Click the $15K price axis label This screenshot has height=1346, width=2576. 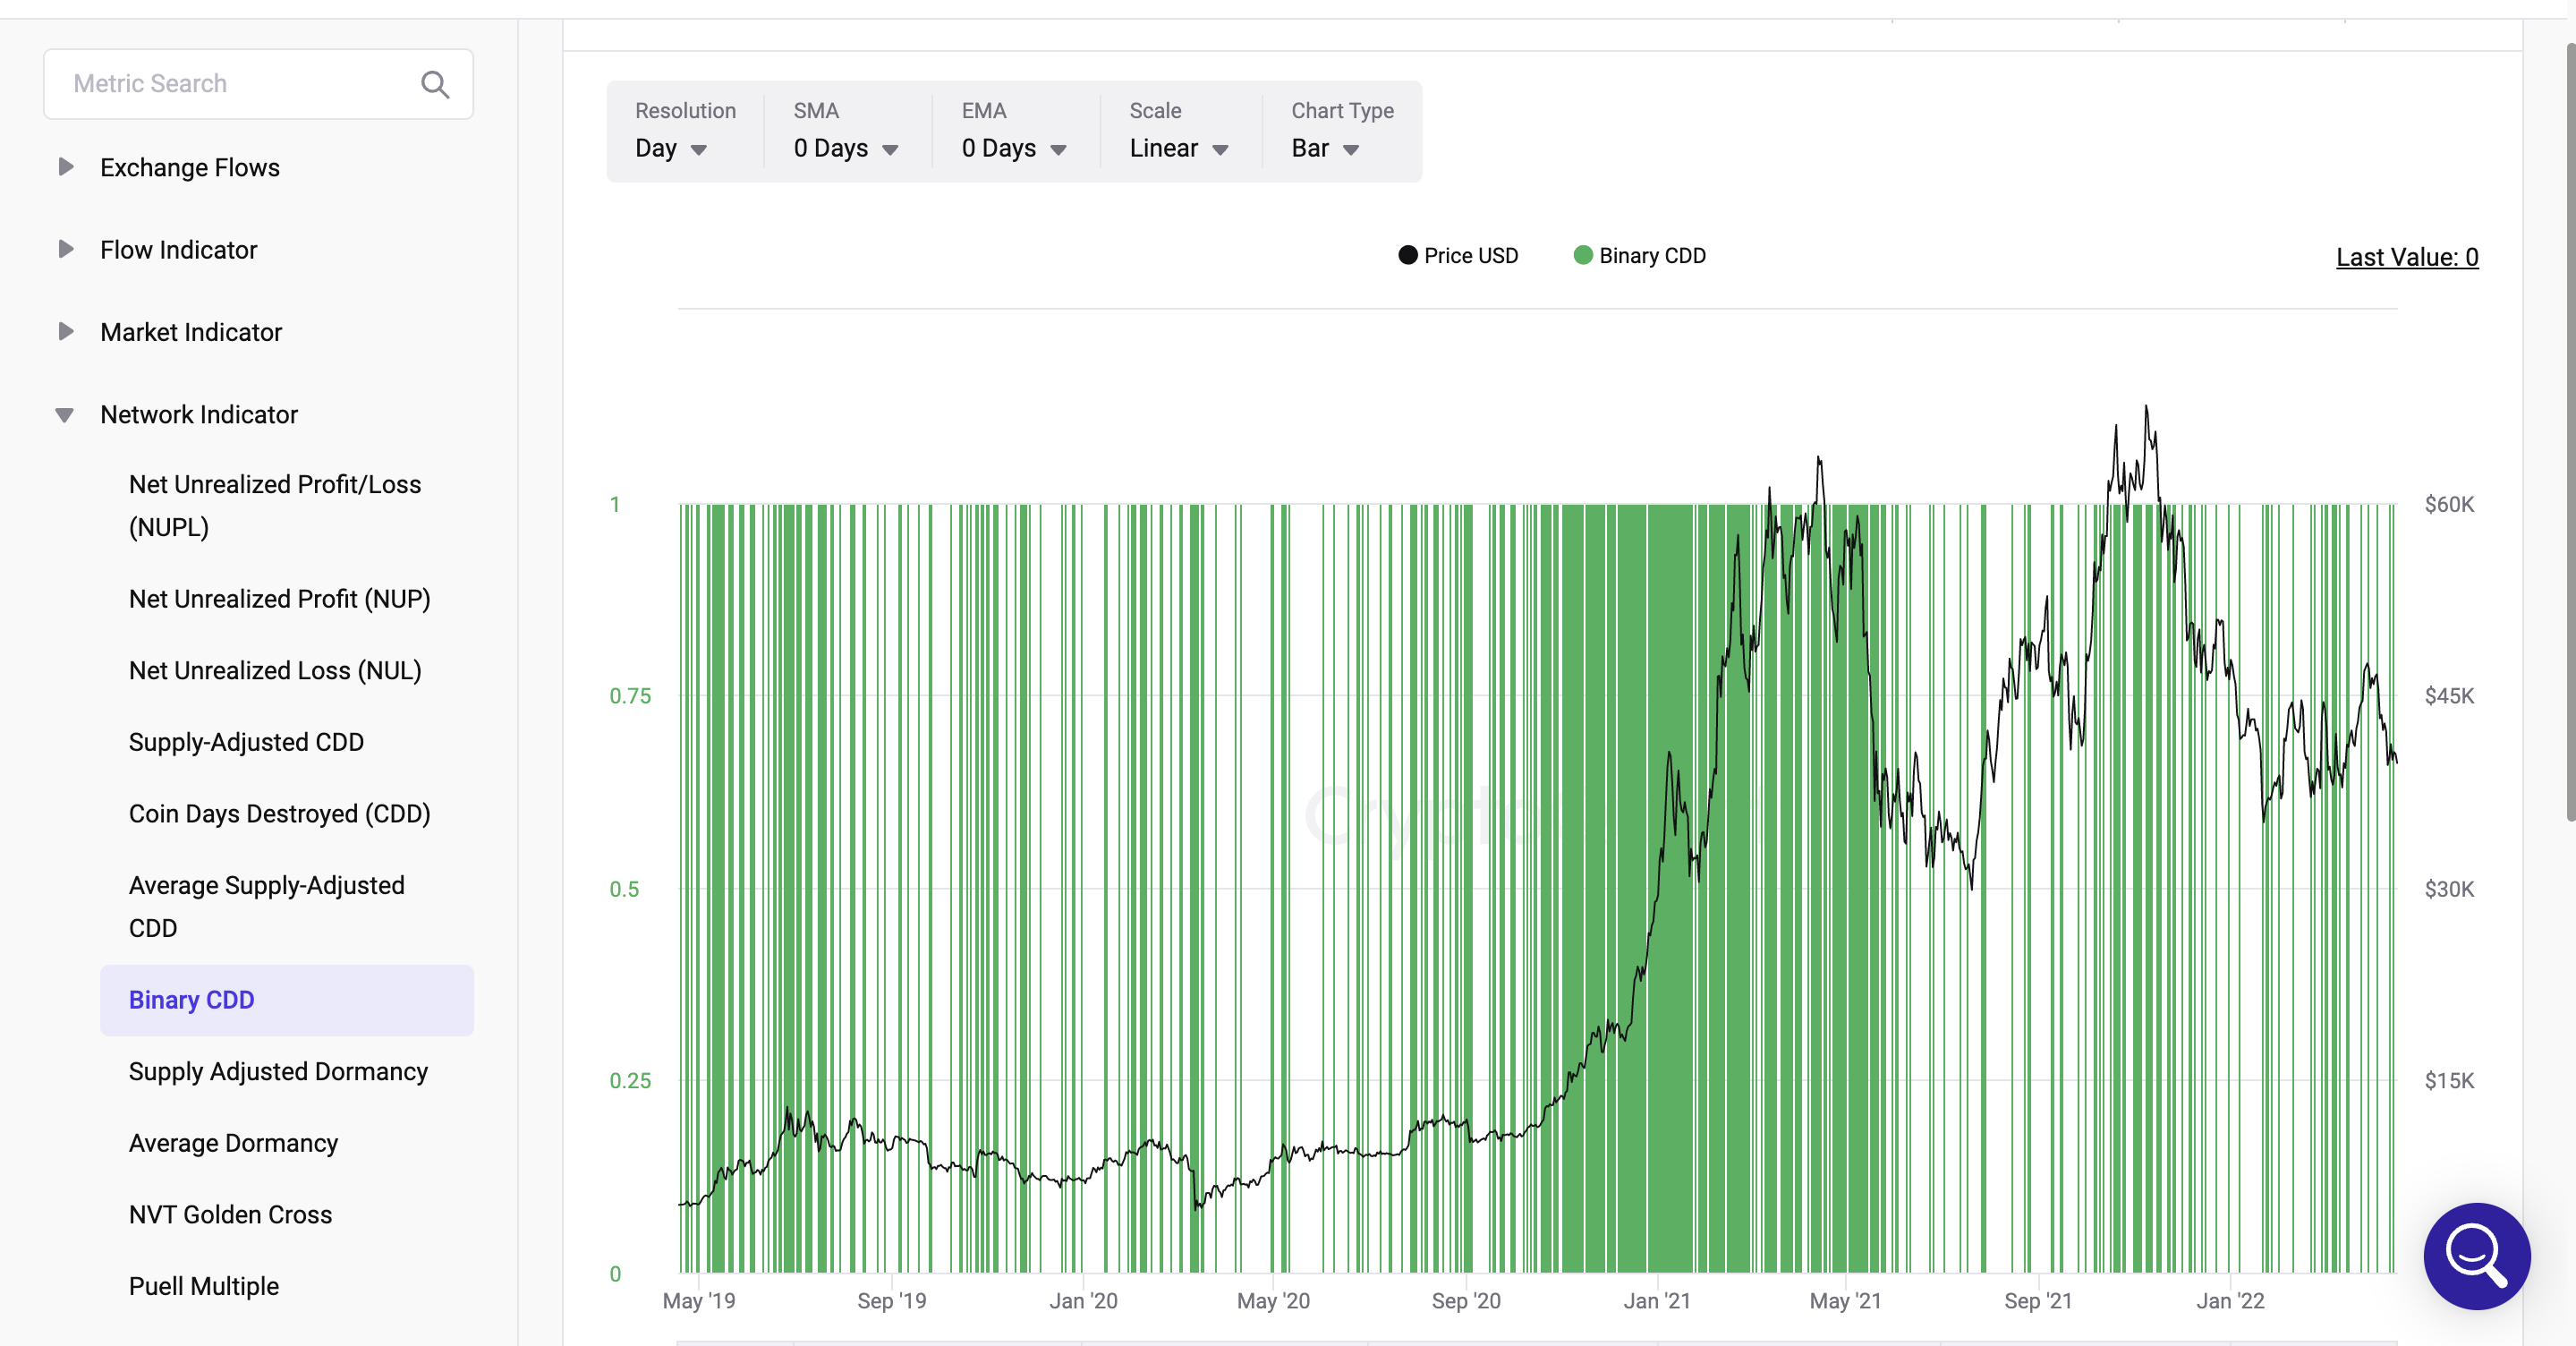(x=2448, y=1081)
